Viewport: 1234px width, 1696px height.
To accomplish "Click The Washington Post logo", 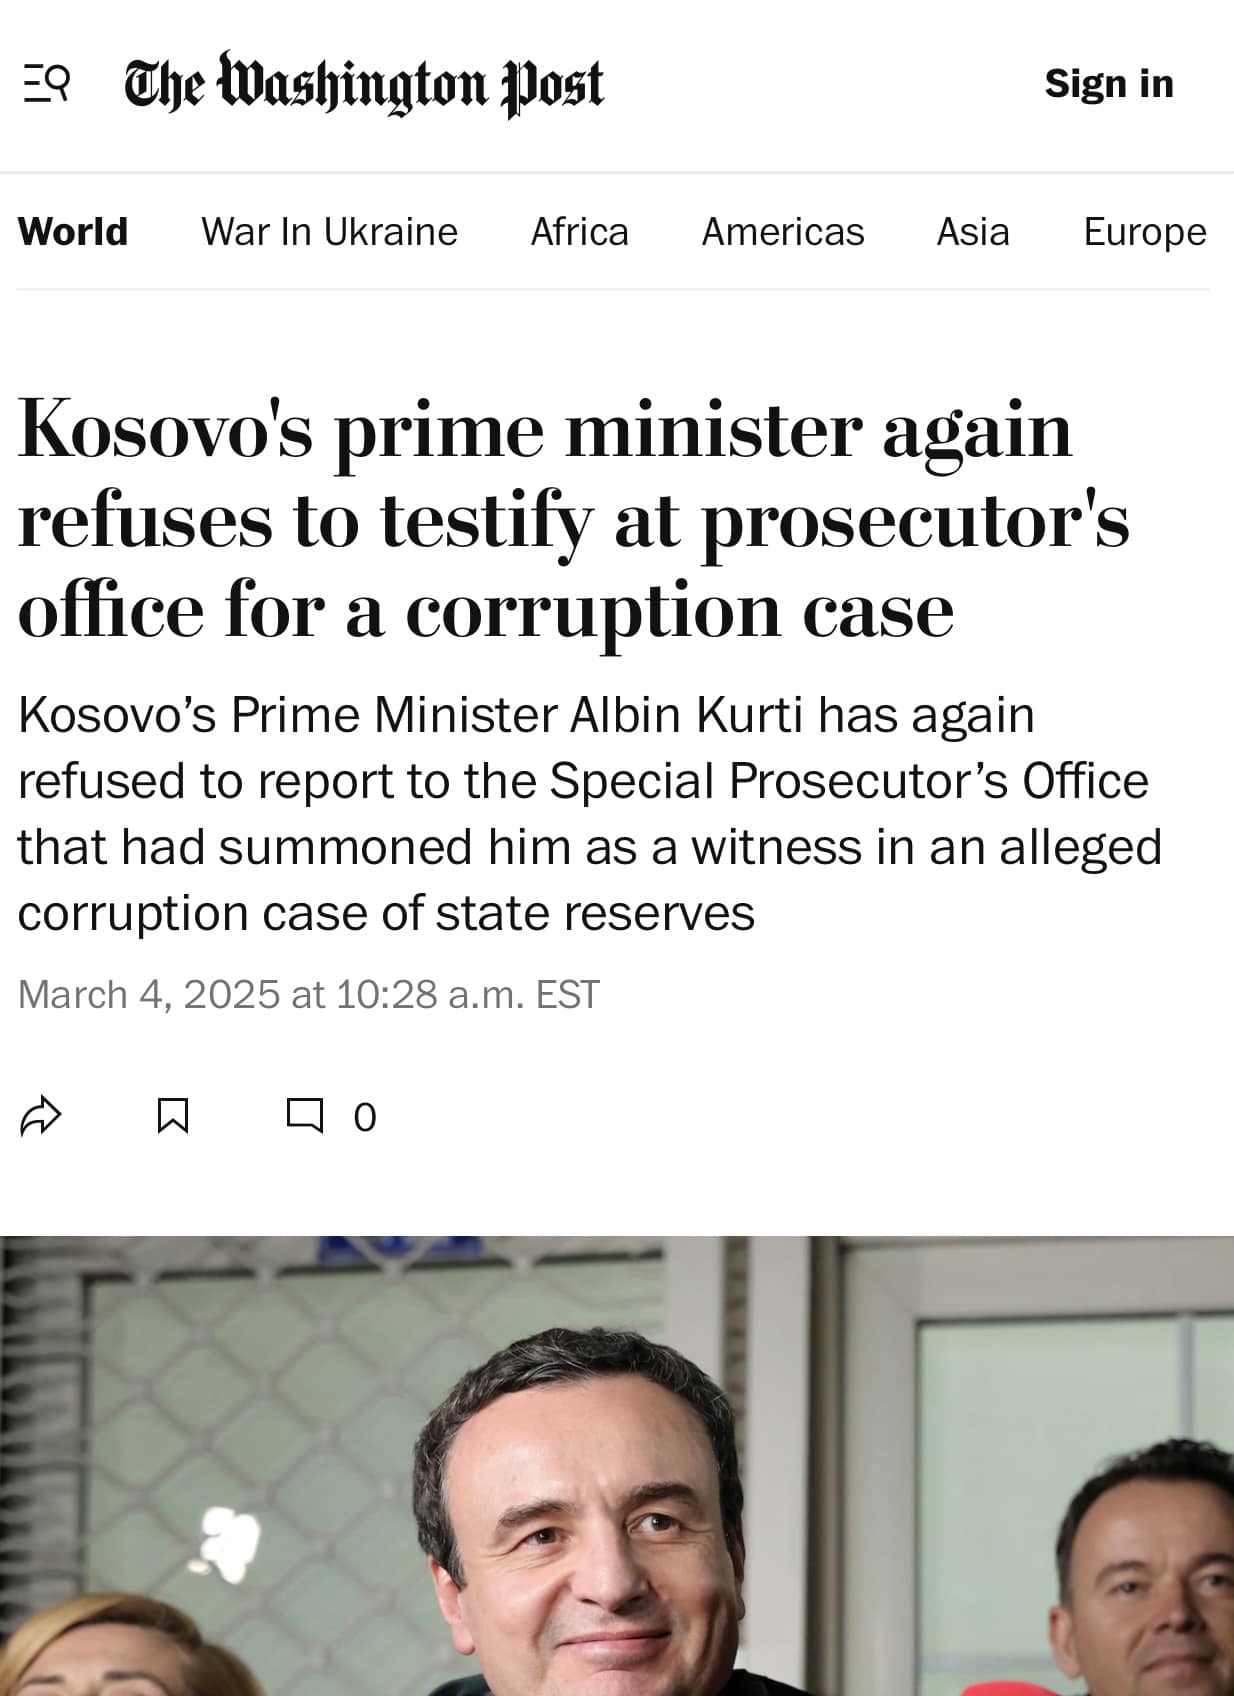I will point(364,84).
